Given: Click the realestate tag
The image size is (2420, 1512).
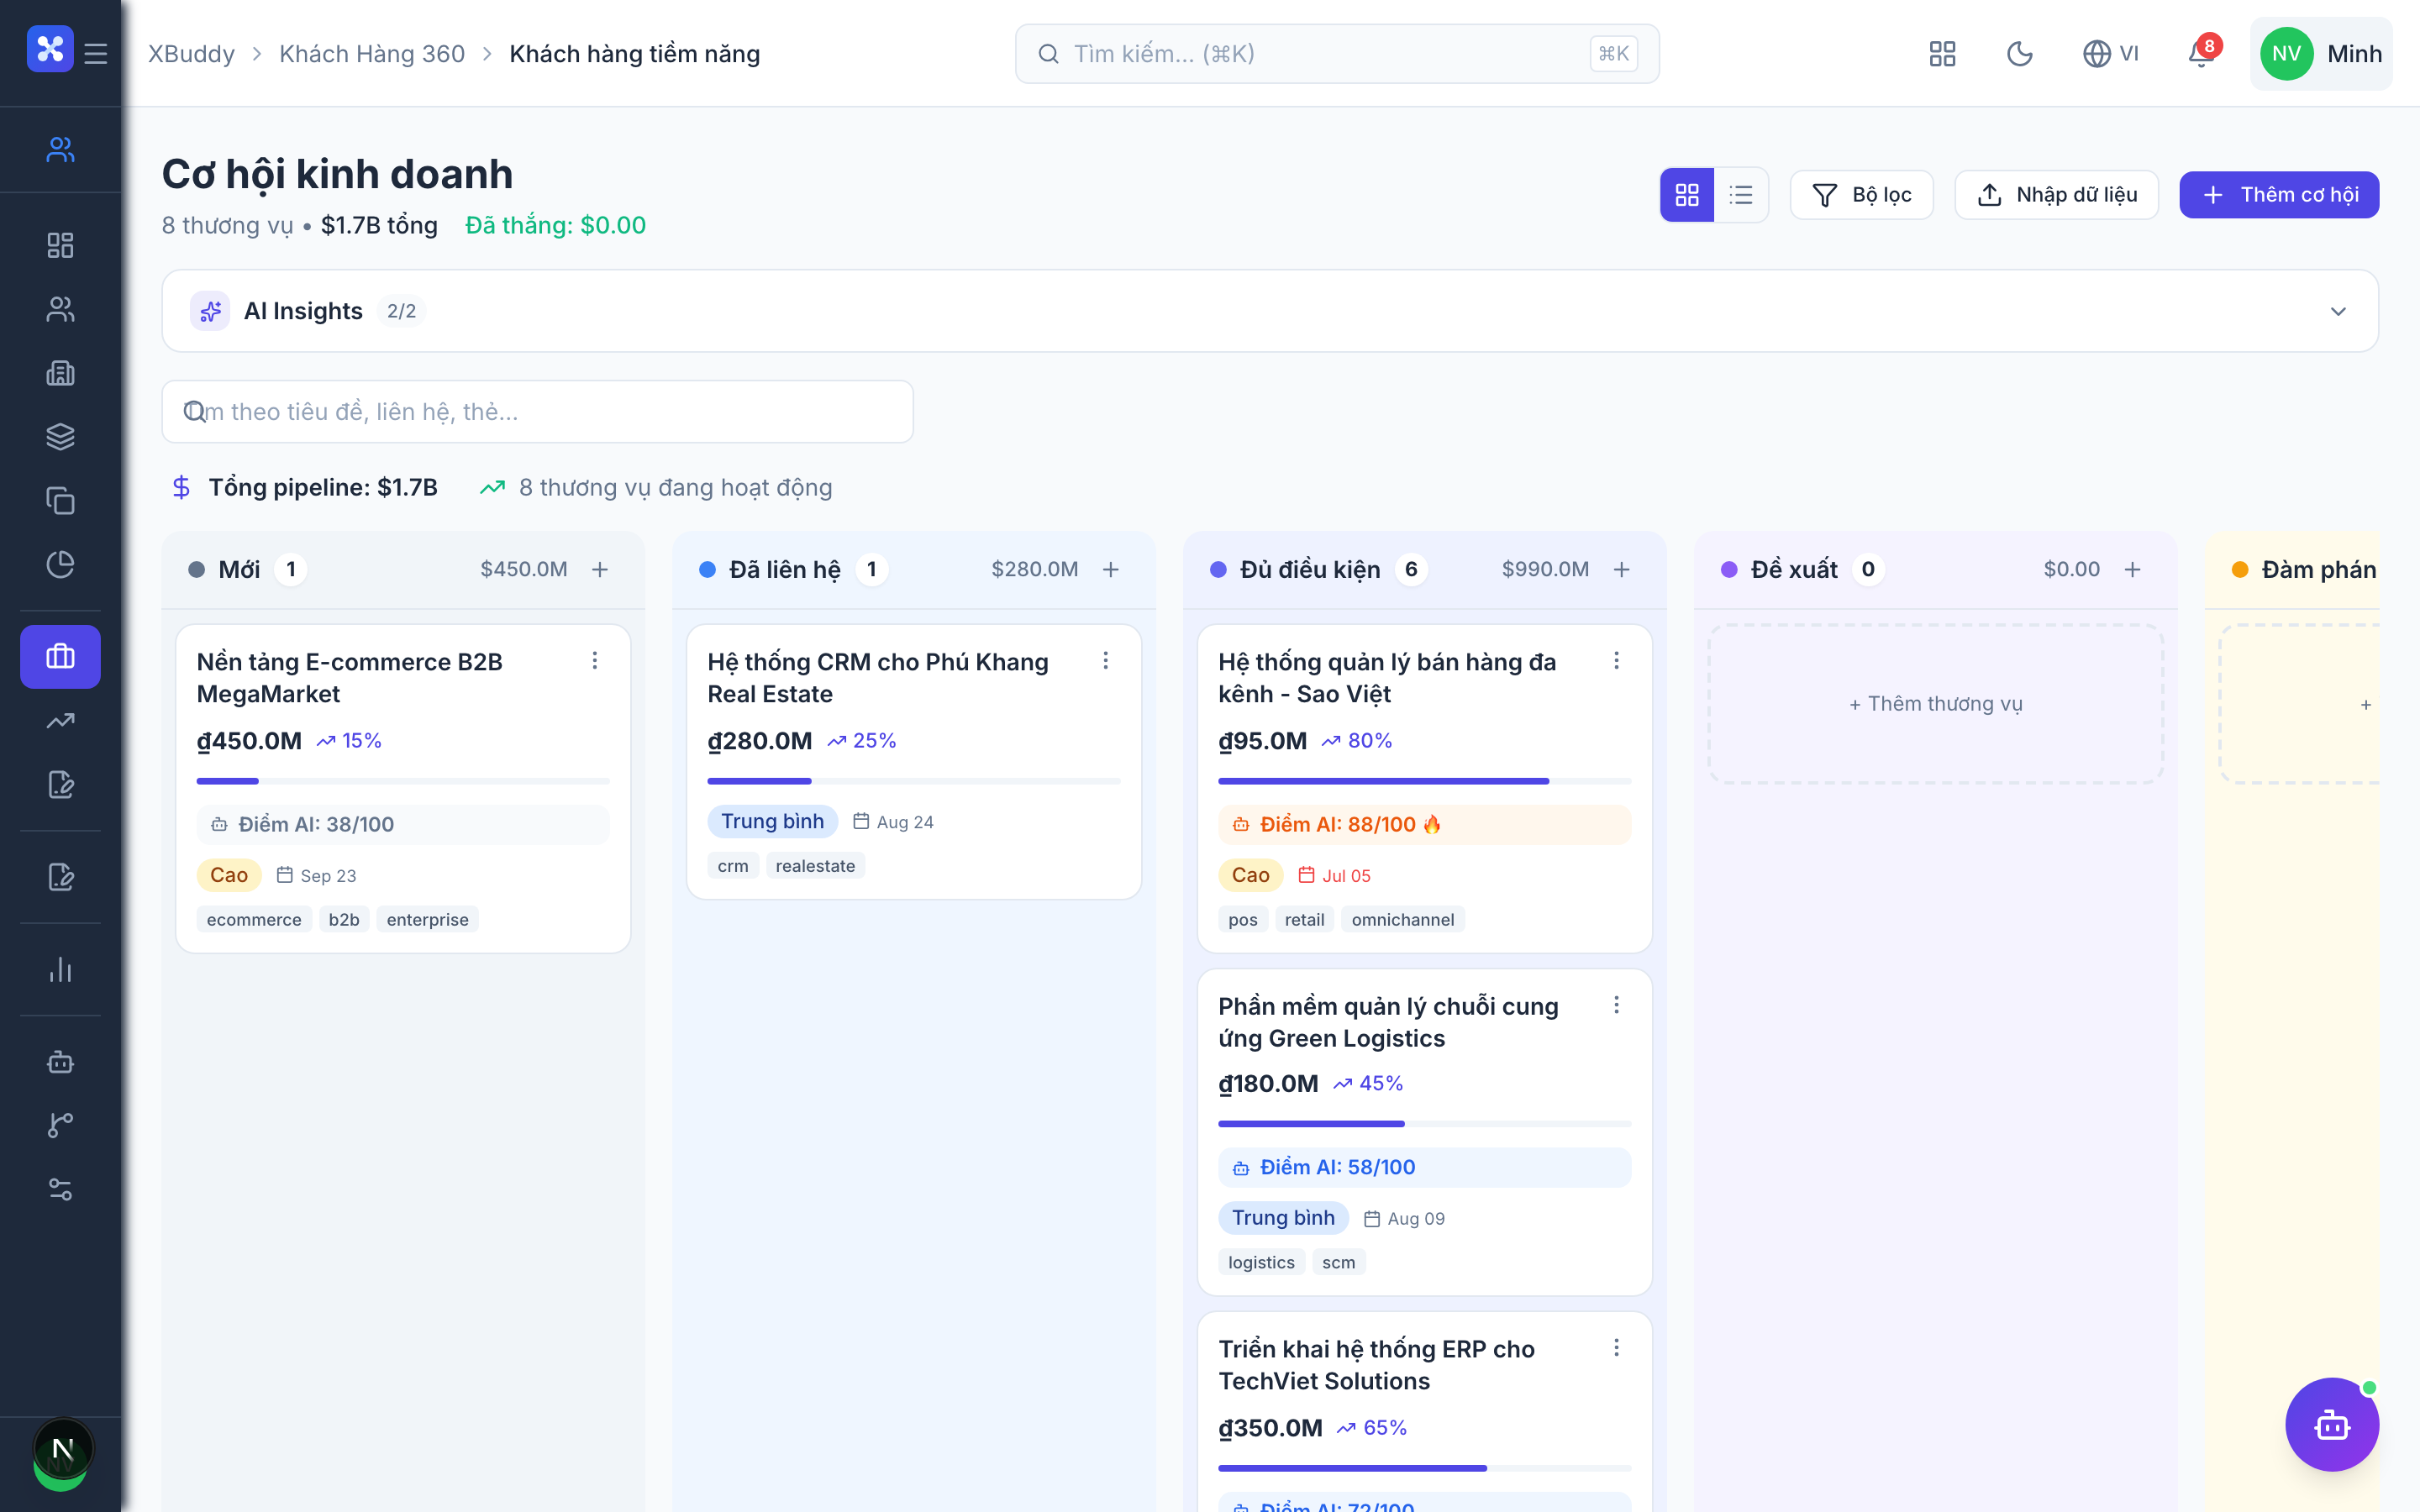Looking at the screenshot, I should [x=815, y=865].
